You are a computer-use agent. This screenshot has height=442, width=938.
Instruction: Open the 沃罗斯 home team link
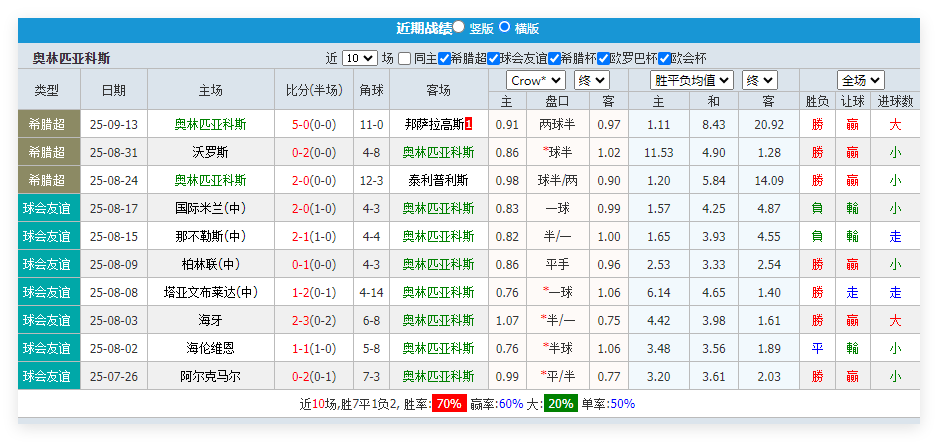[x=210, y=153]
